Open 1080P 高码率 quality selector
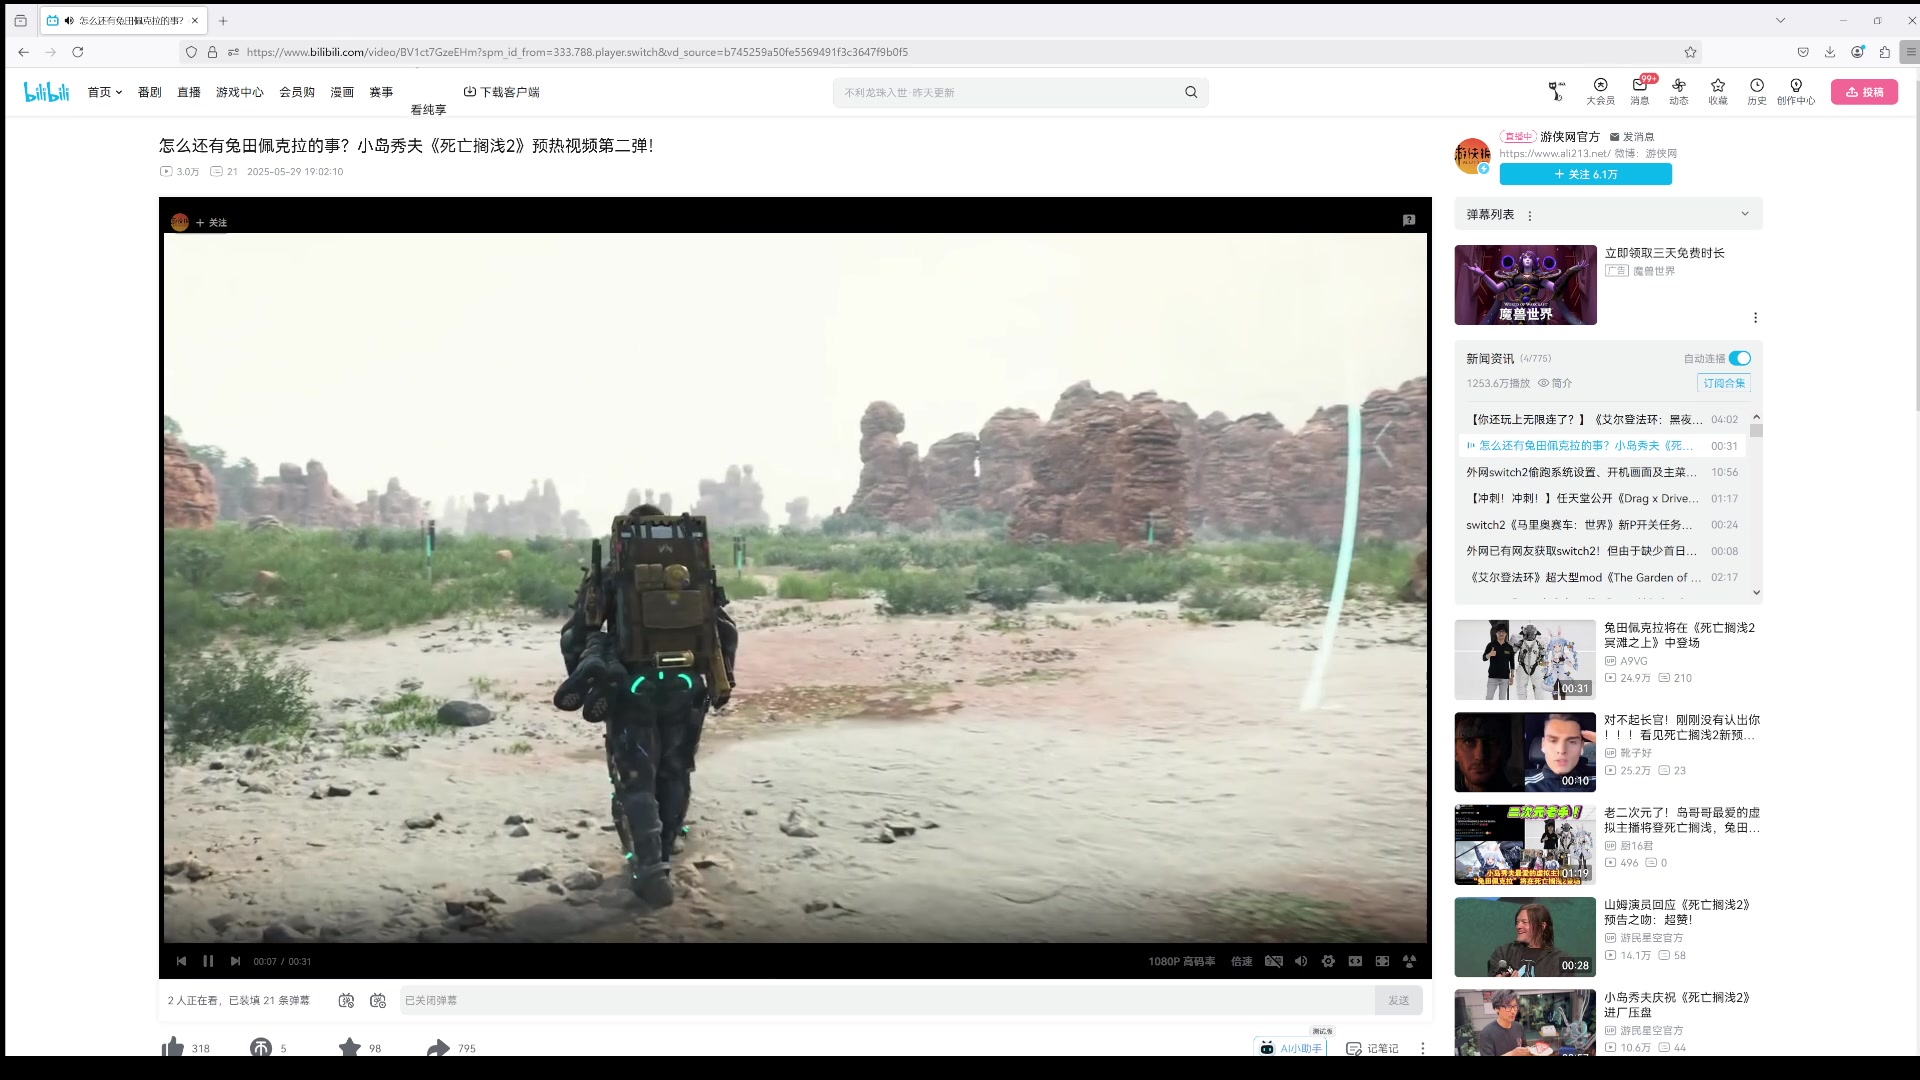The height and width of the screenshot is (1080, 1920). click(x=1181, y=961)
